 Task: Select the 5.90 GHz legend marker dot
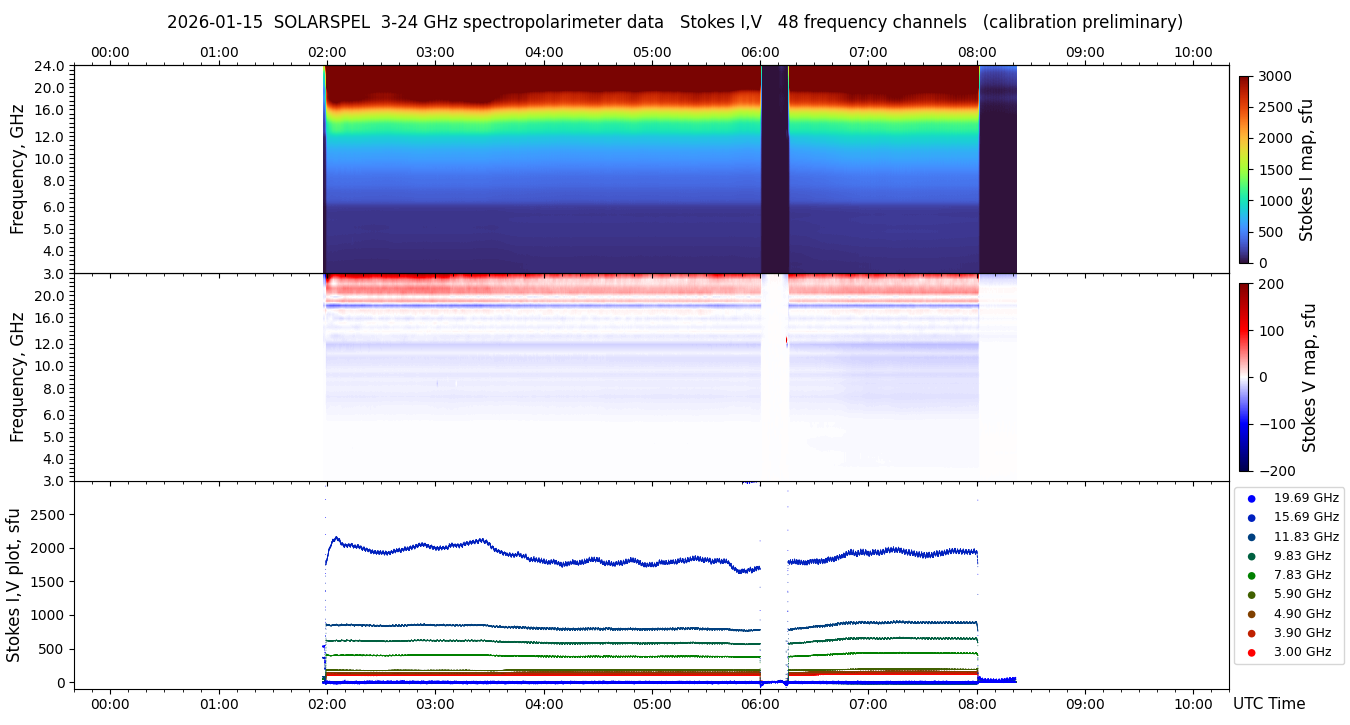point(1251,595)
